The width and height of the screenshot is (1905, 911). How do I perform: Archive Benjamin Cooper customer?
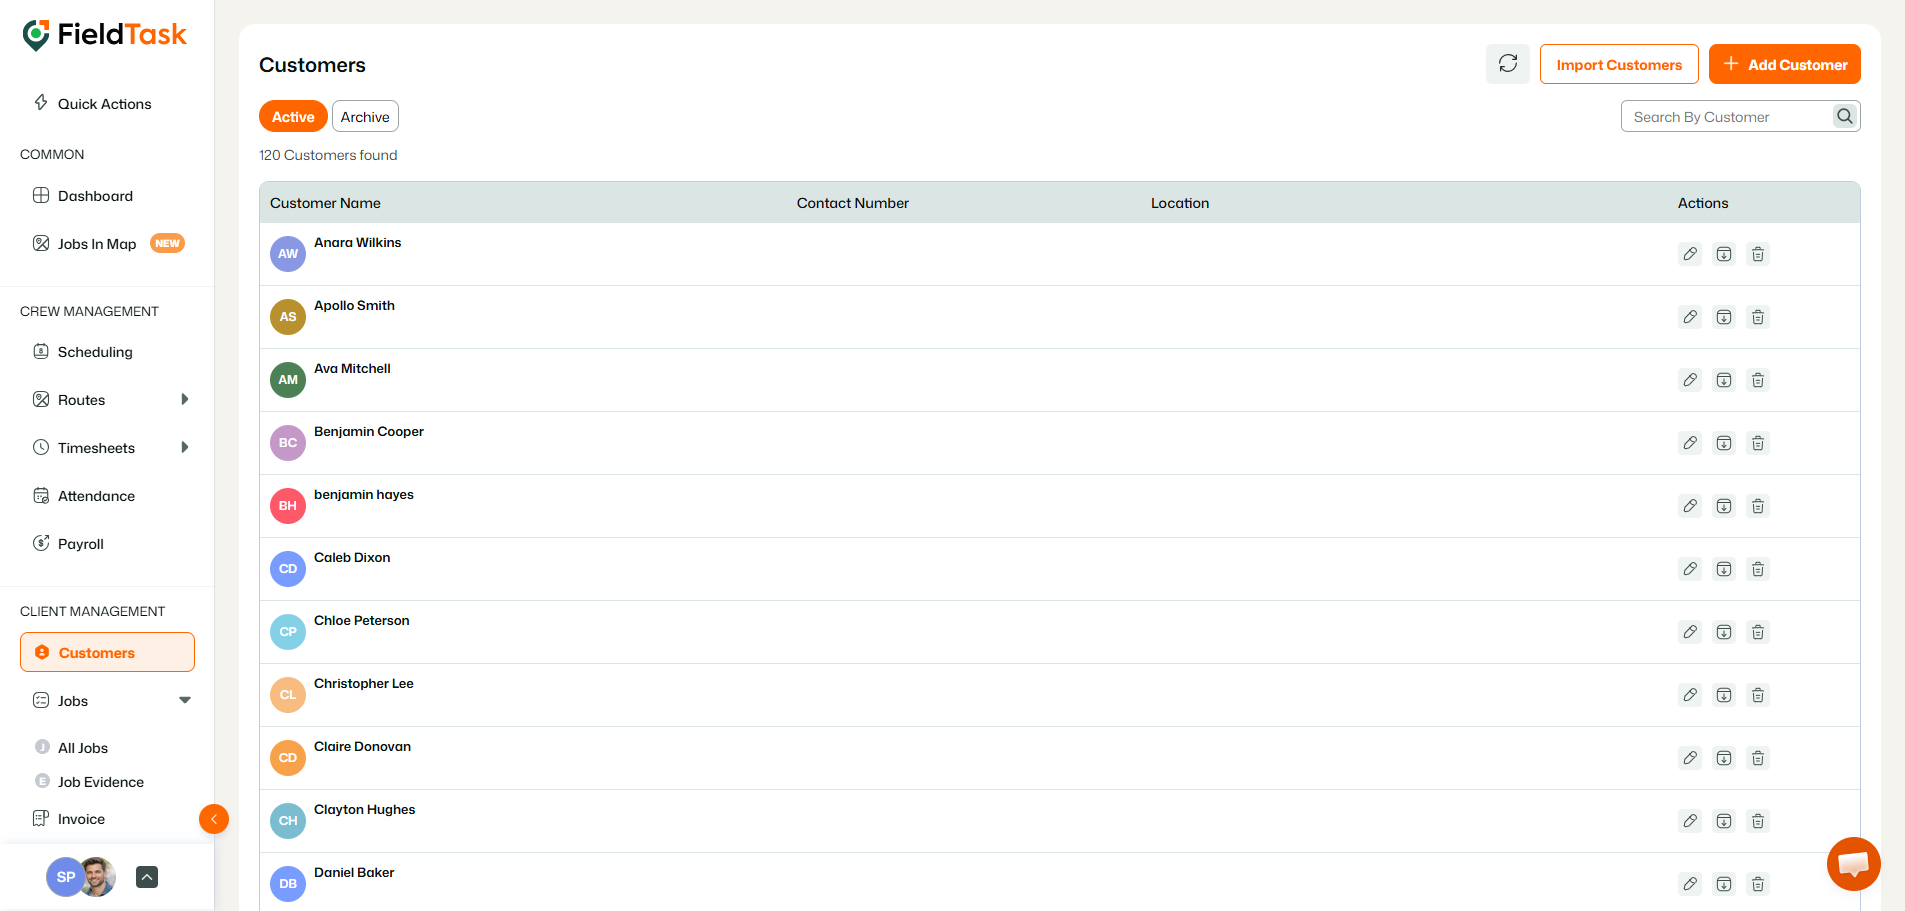point(1724,443)
